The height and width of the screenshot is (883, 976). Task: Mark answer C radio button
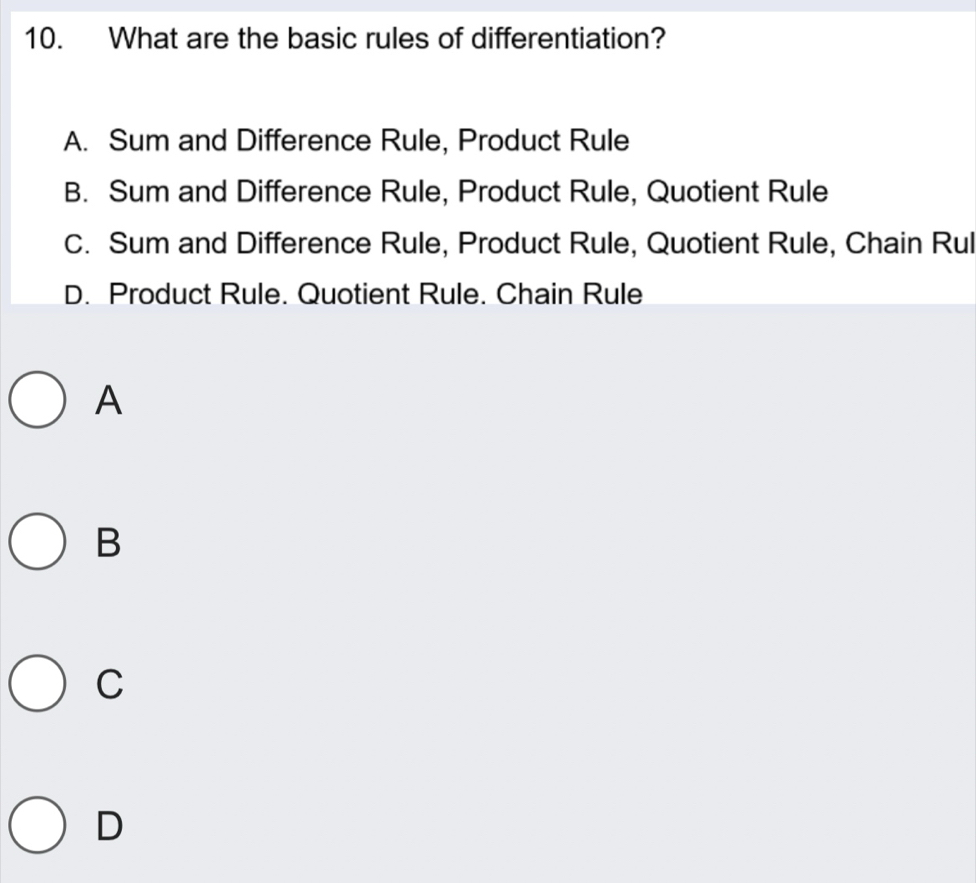click(39, 686)
